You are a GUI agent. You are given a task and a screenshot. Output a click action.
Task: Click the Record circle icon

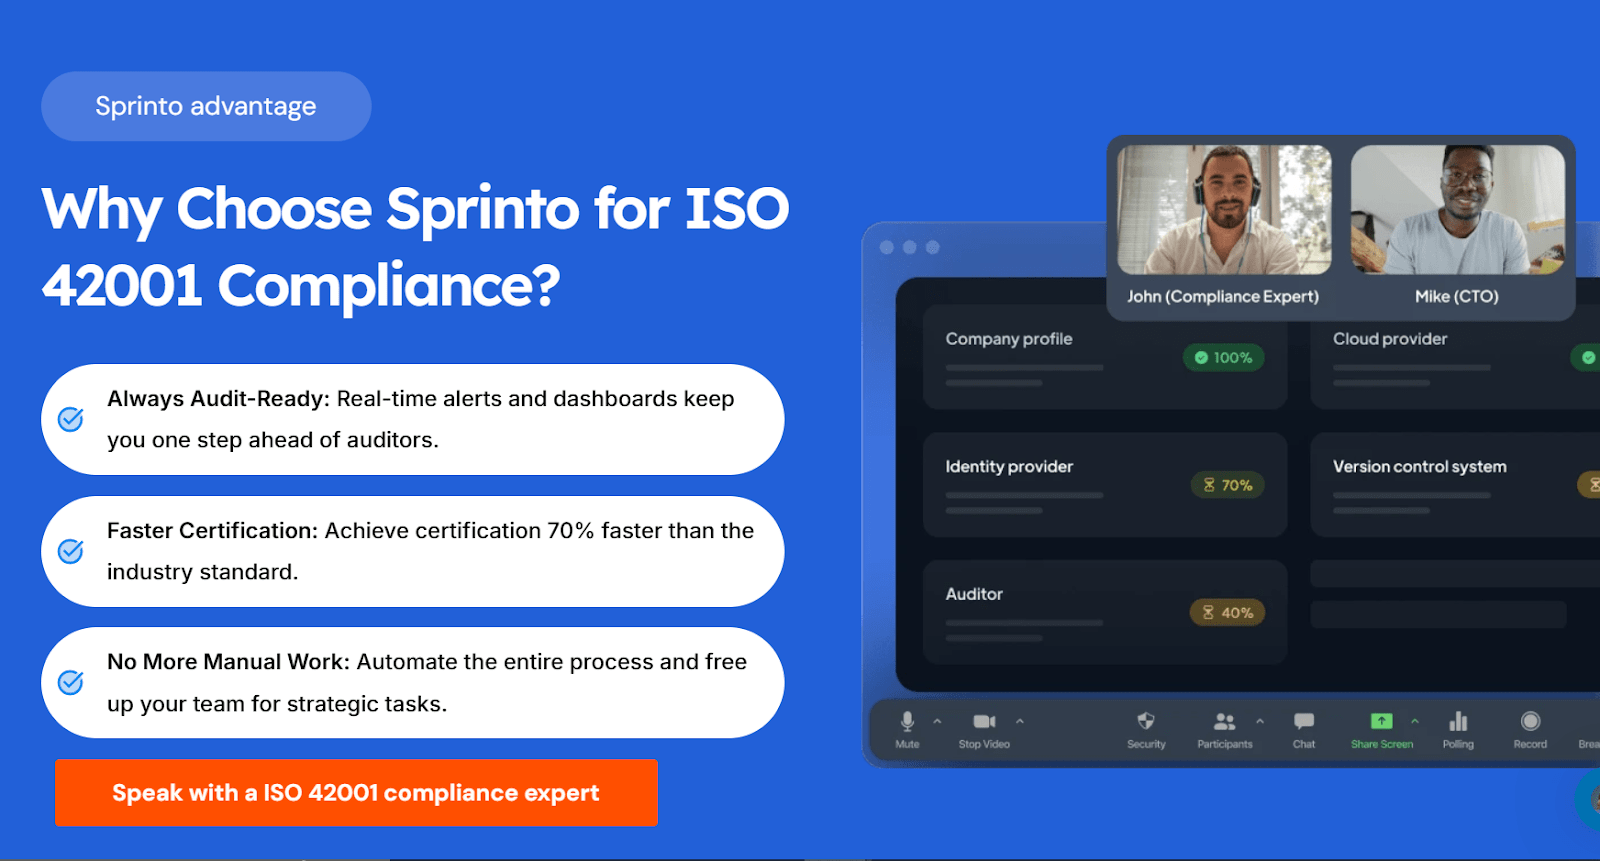[1530, 721]
